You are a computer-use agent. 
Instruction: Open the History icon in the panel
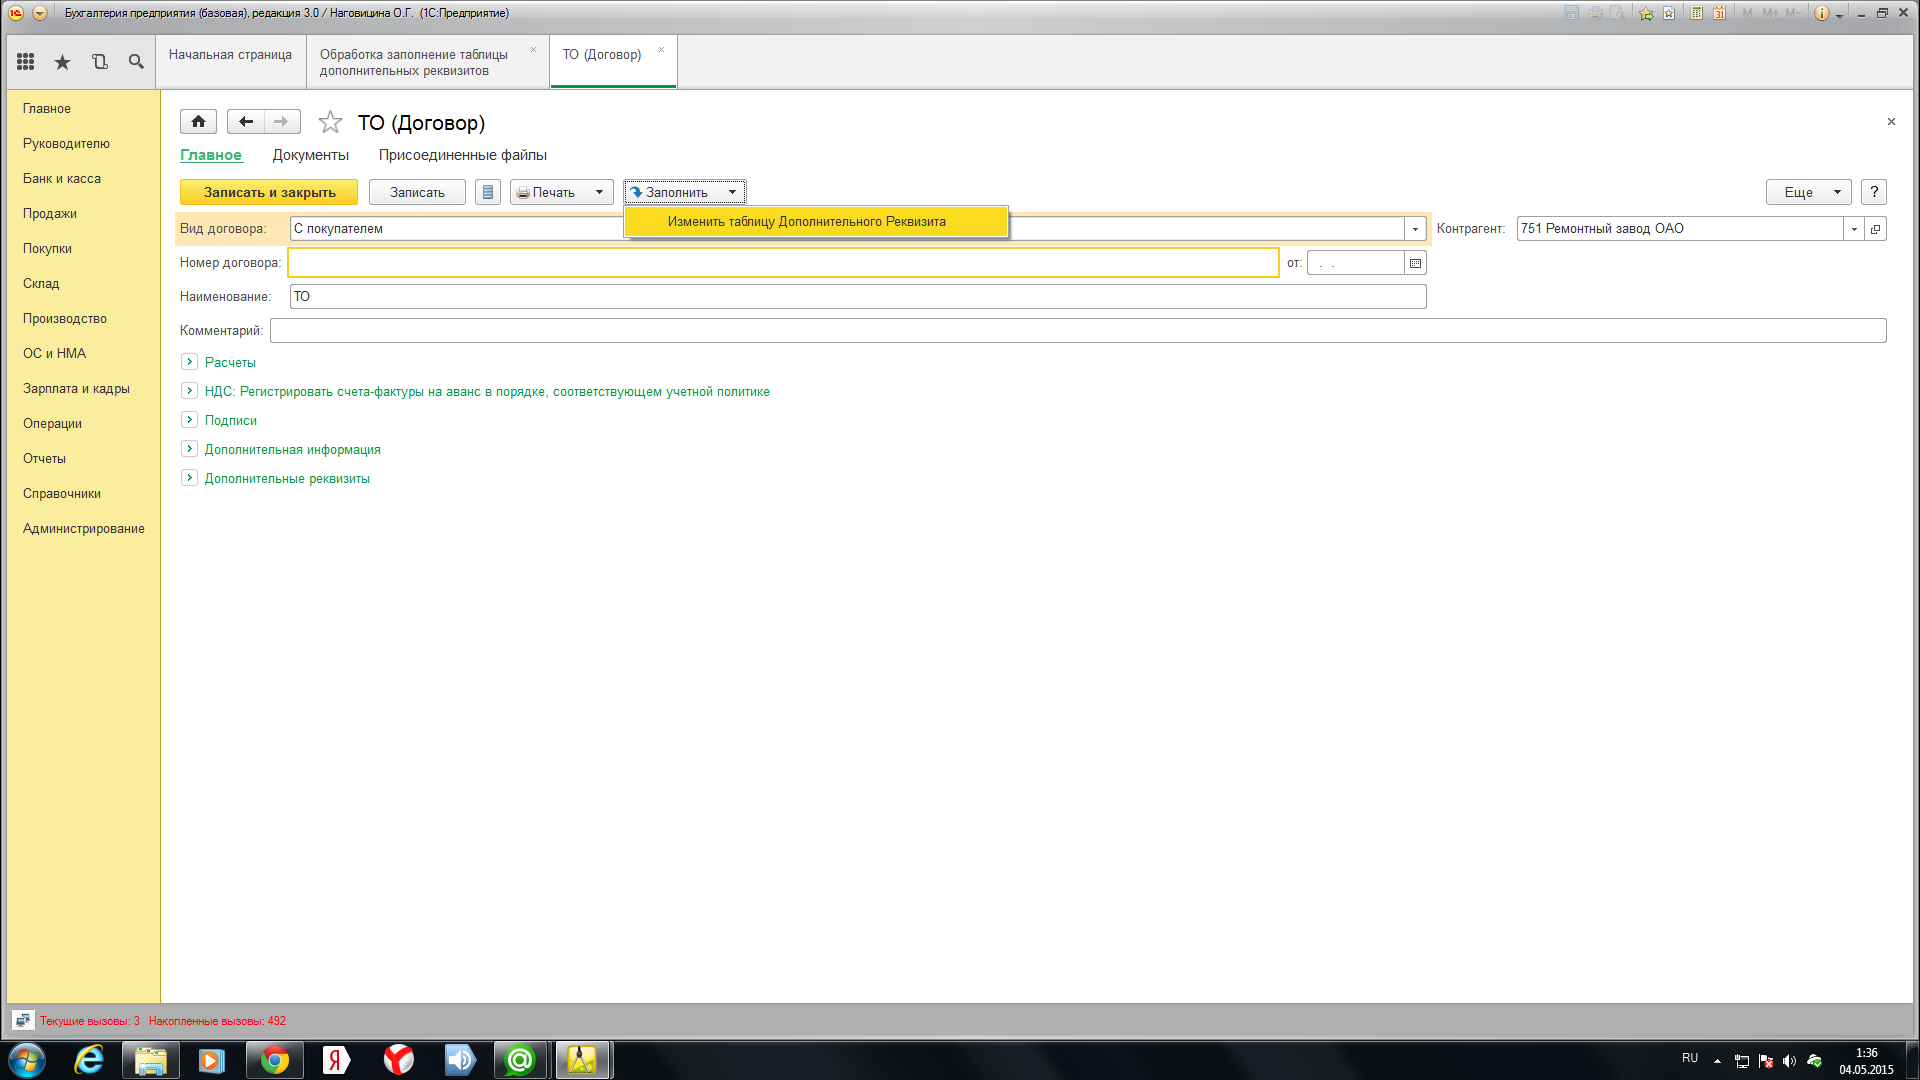tap(99, 62)
